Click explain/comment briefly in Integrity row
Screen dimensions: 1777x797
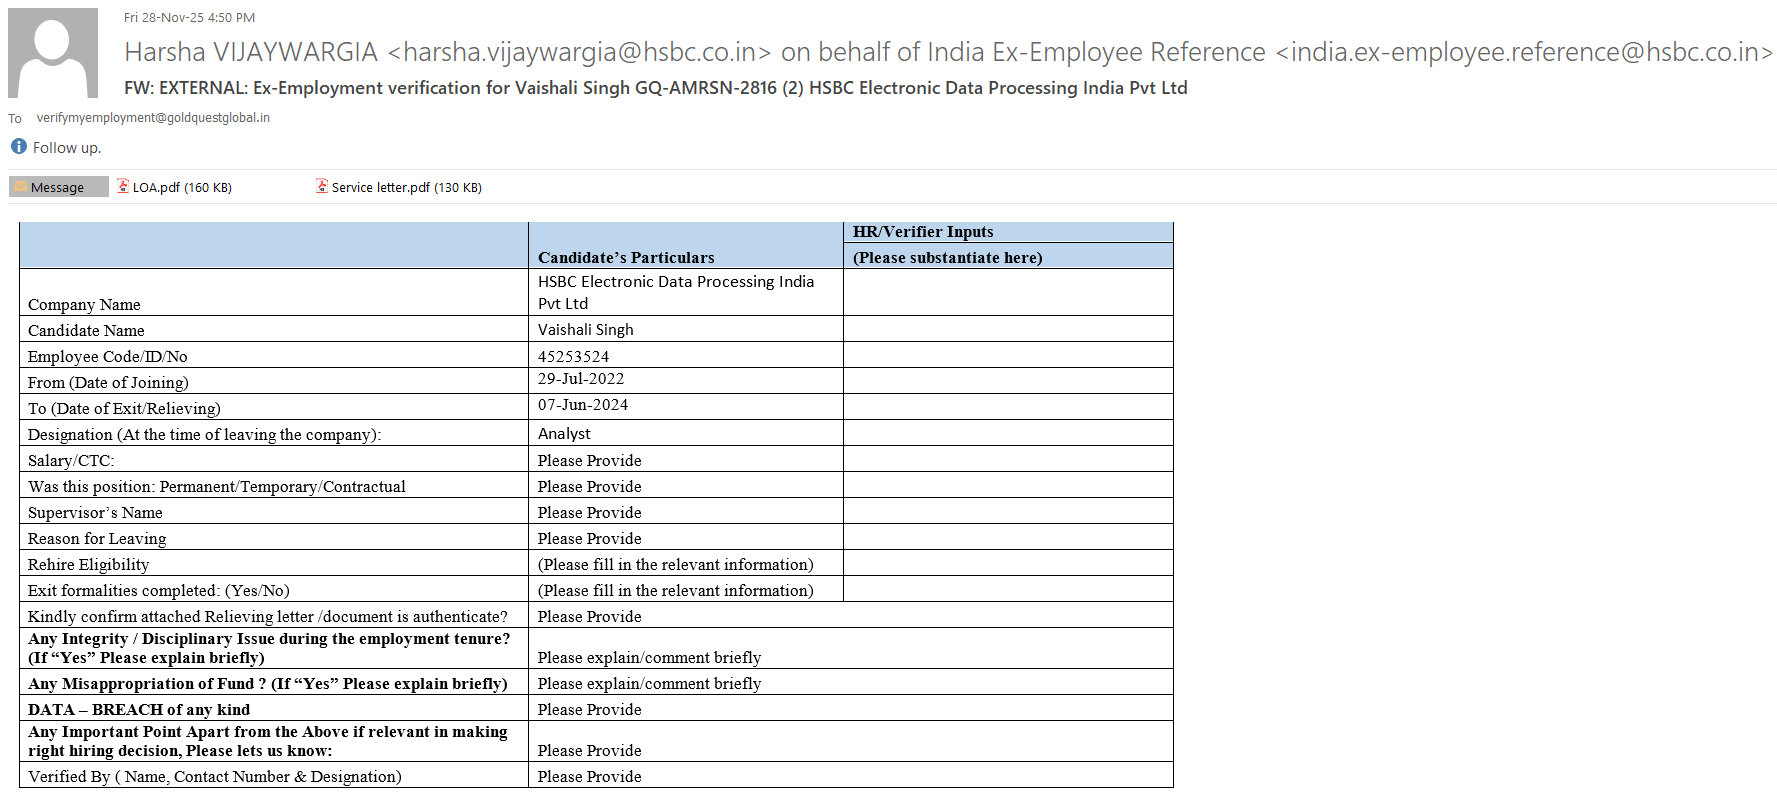[650, 658]
